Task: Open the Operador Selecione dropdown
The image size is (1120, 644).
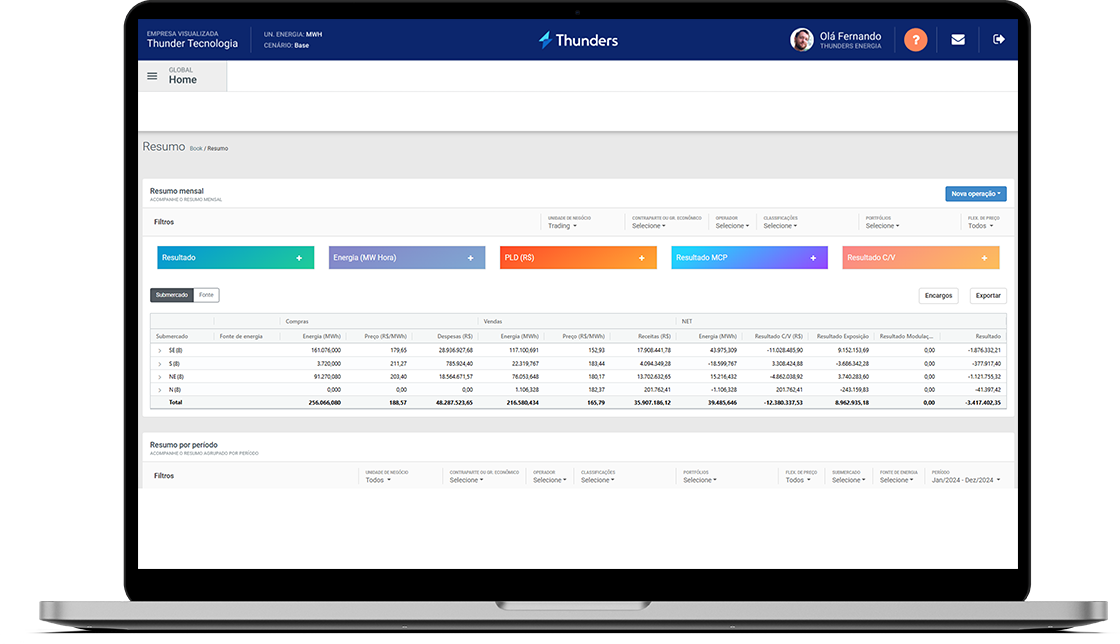Action: pyautogui.click(x=731, y=226)
